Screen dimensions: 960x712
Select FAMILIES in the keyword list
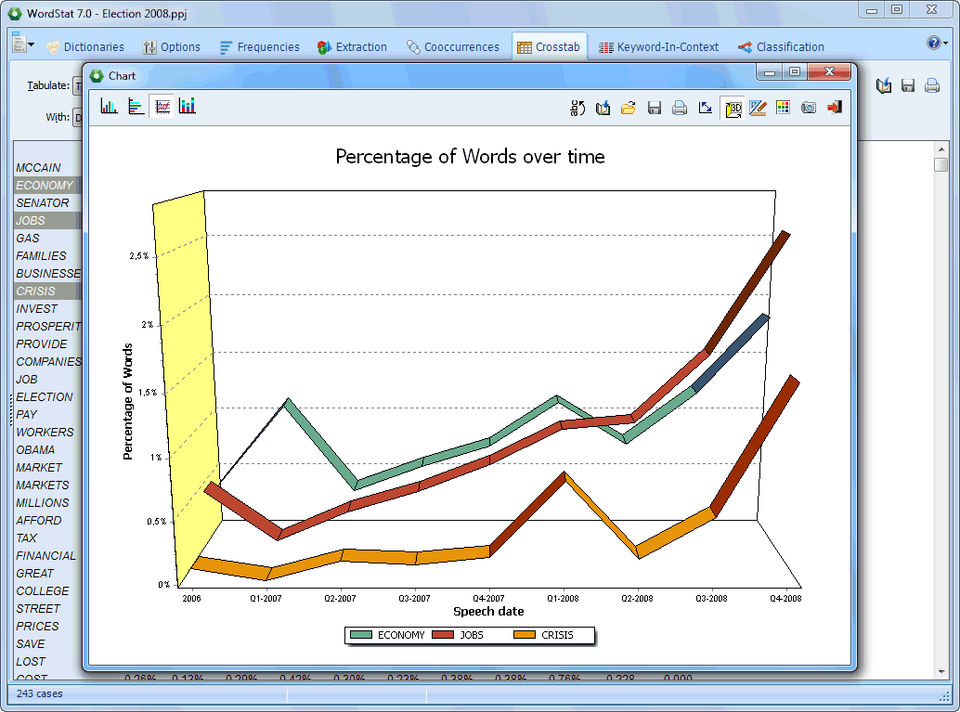[x=48, y=256]
